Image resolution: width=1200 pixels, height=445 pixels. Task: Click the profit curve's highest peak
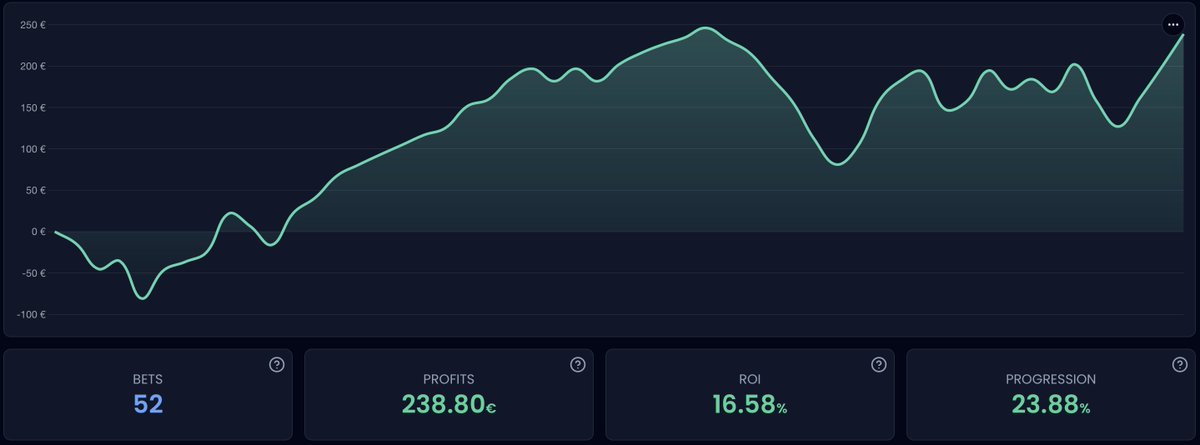(x=705, y=28)
